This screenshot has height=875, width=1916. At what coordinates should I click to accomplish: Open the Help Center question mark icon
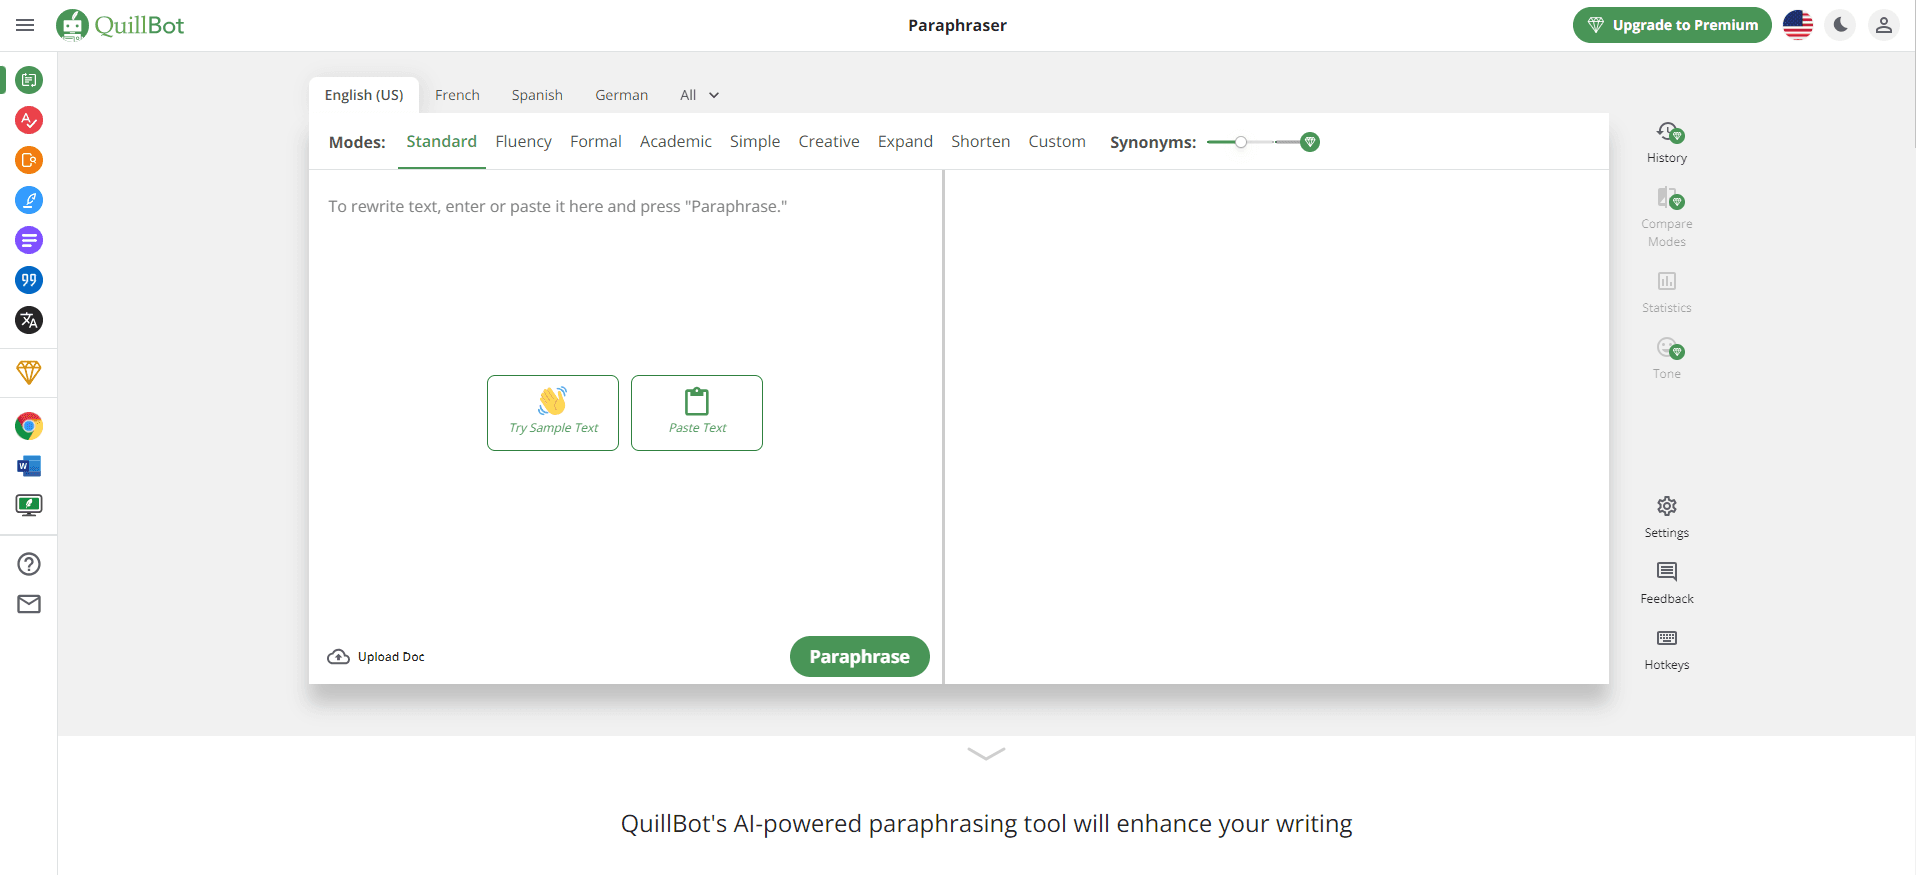tap(29, 564)
